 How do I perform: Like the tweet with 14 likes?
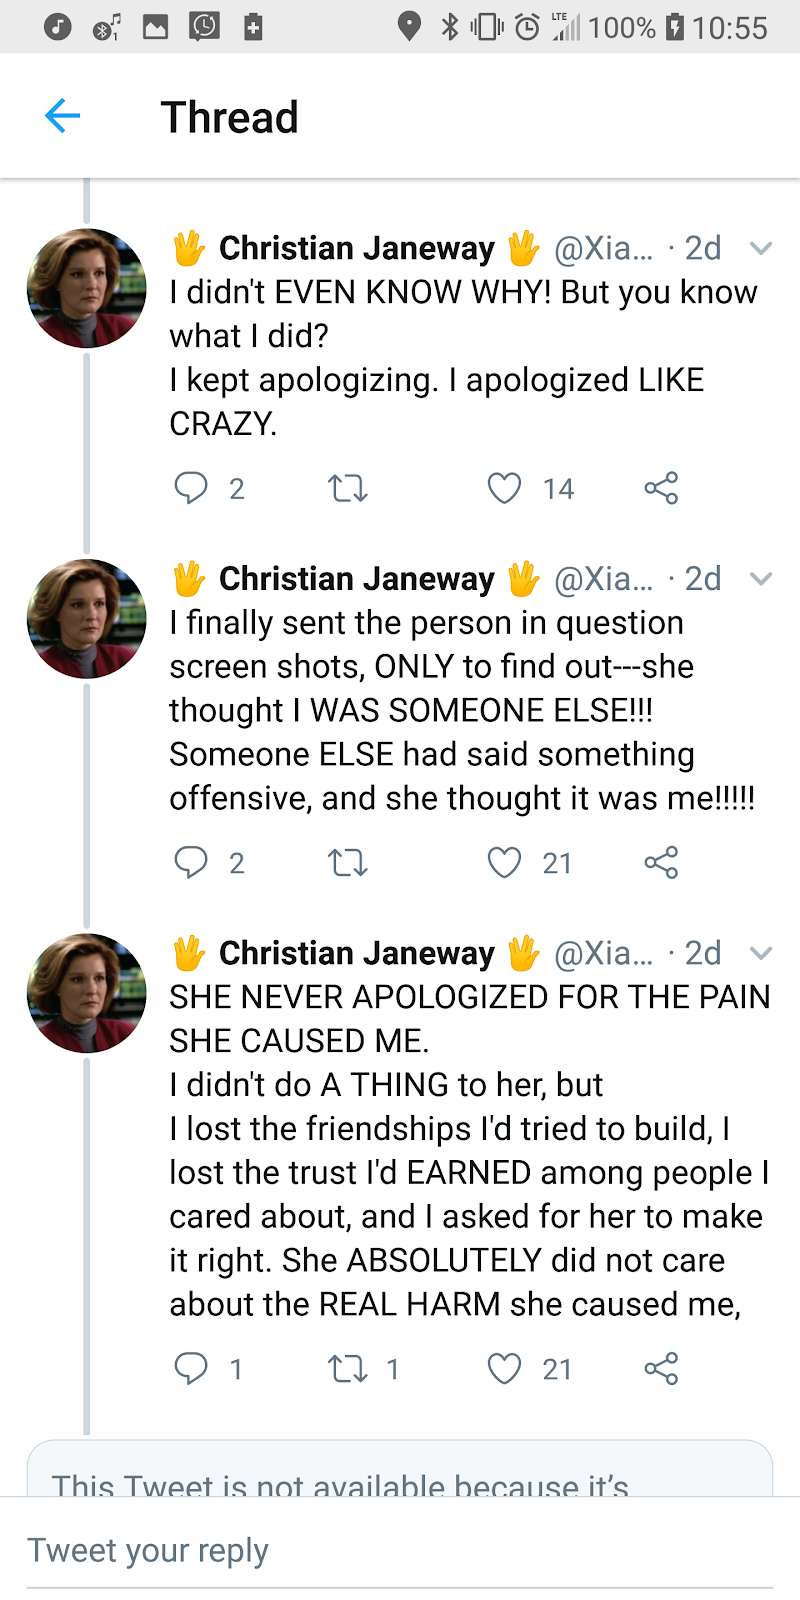click(x=504, y=488)
